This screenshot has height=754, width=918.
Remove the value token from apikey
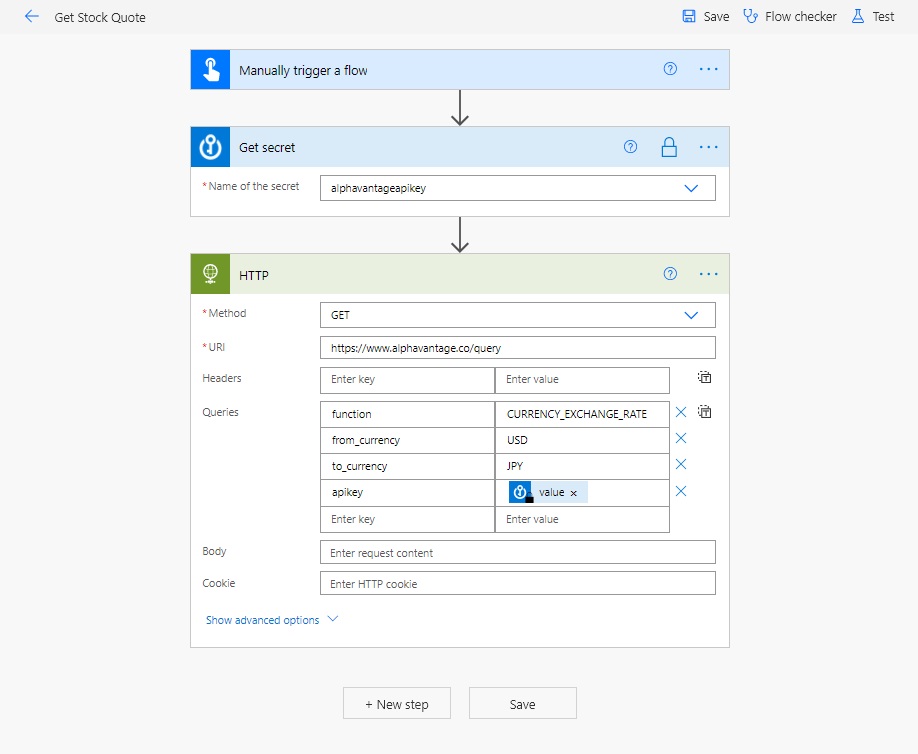point(574,493)
